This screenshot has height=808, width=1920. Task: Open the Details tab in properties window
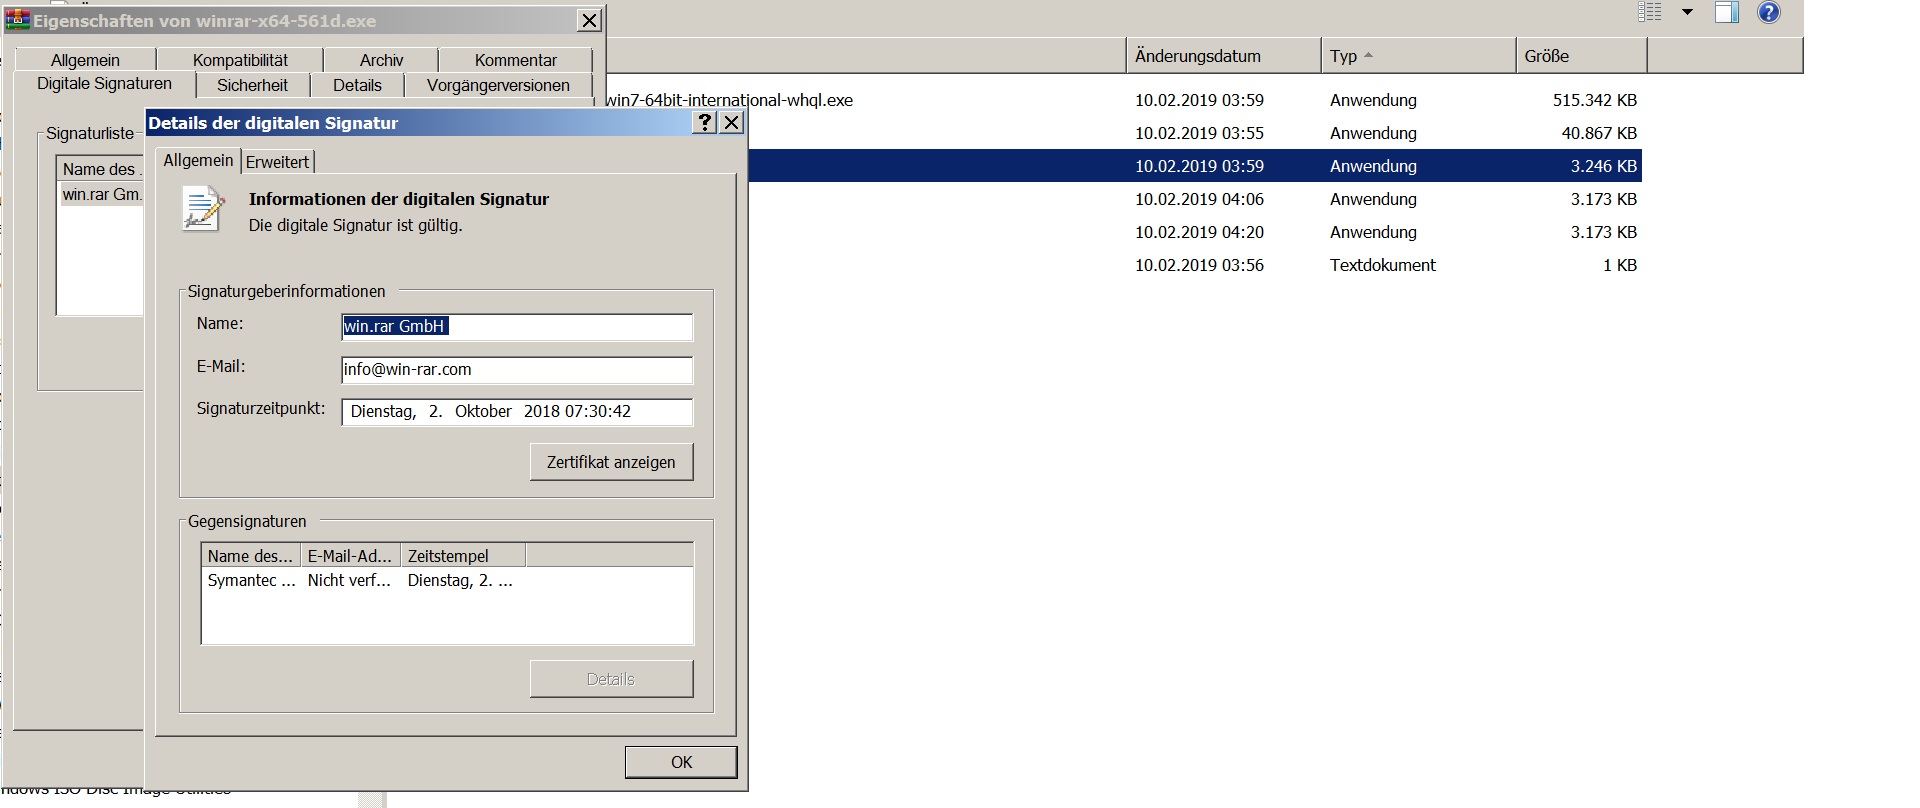click(357, 85)
